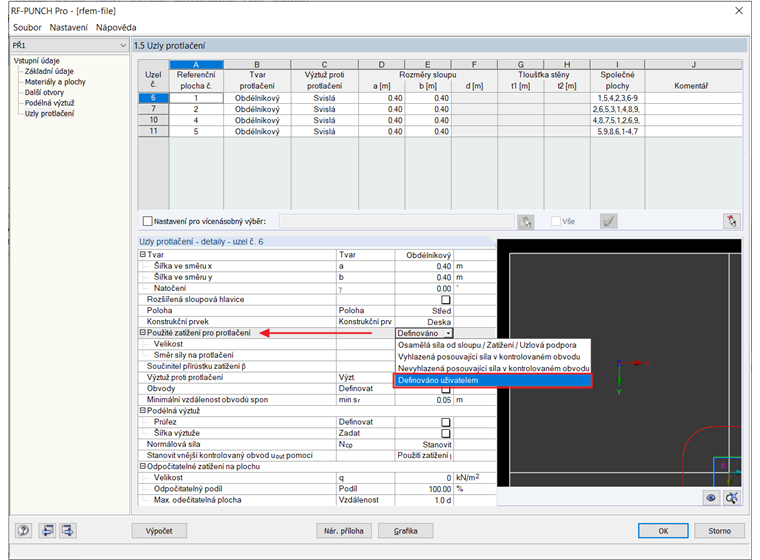Check the Šířka výztuže Zadat checkbox
760x560 pixels.
click(446, 433)
